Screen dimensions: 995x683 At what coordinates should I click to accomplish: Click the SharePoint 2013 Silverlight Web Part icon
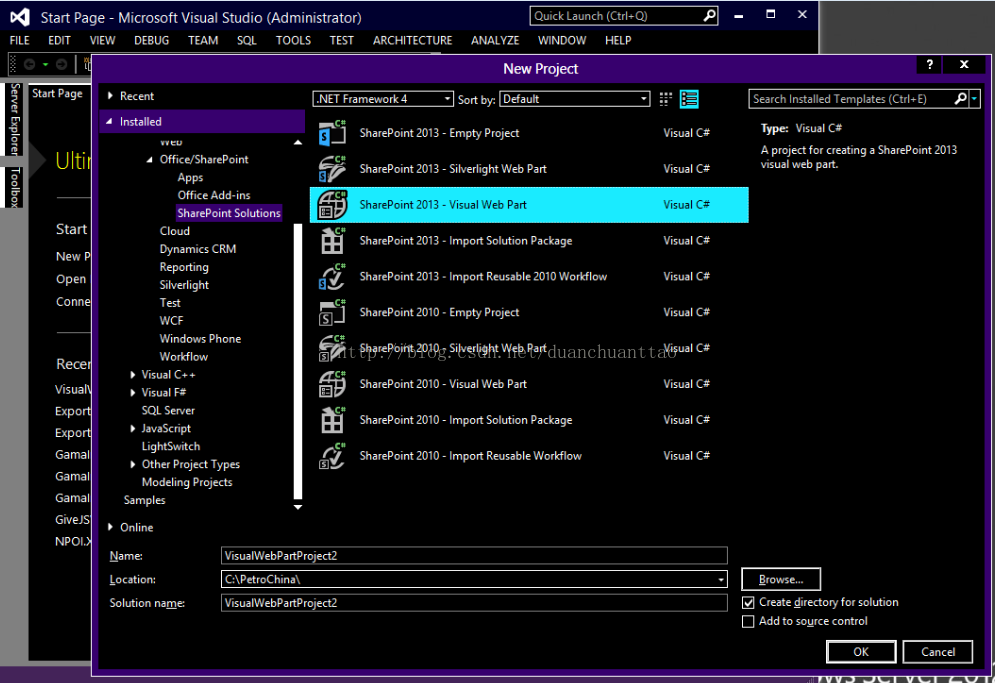[332, 169]
